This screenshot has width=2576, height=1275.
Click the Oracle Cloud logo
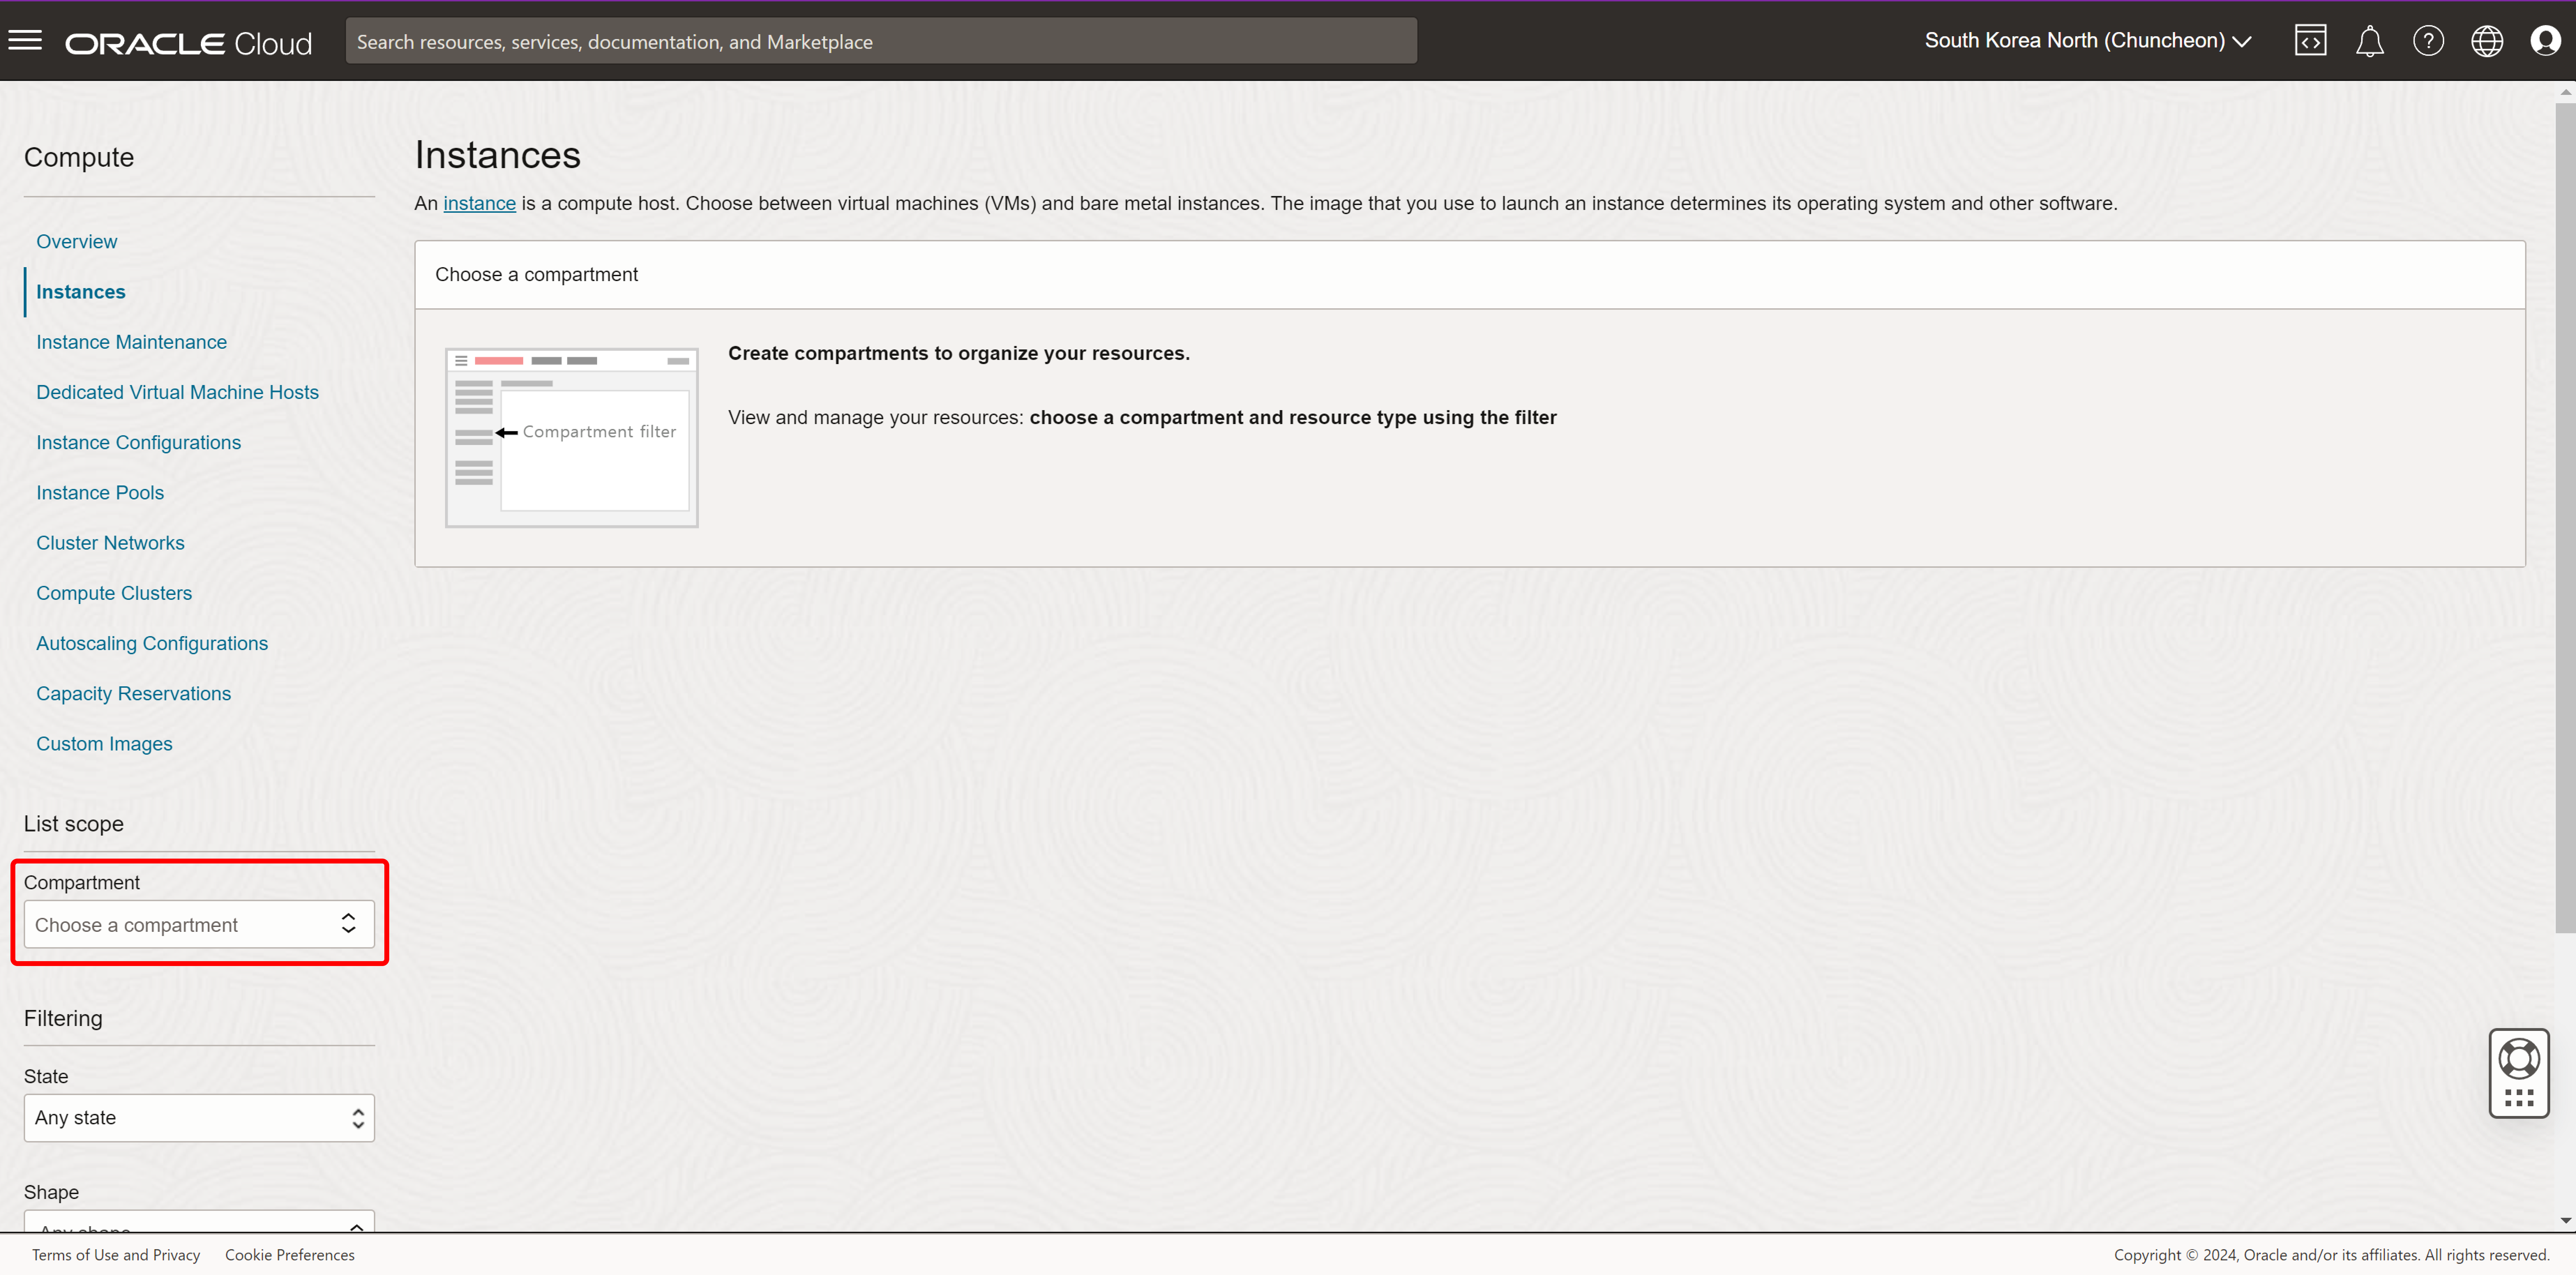click(189, 43)
